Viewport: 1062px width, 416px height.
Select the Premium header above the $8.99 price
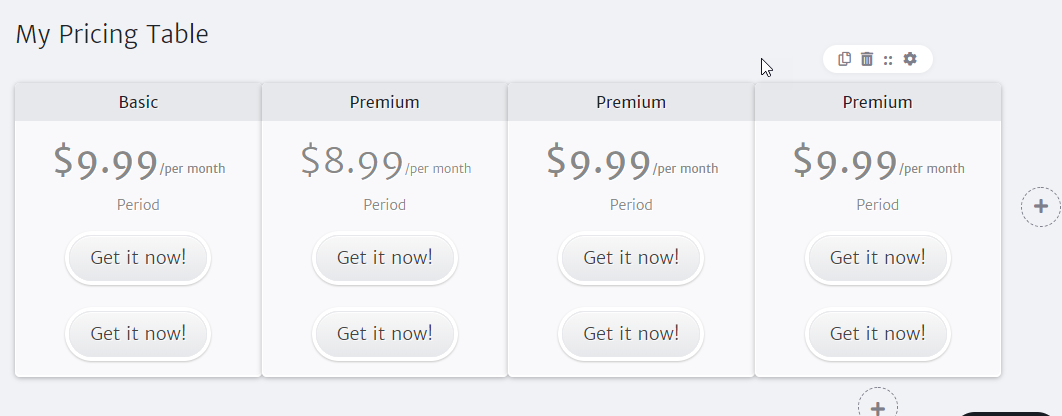385,102
